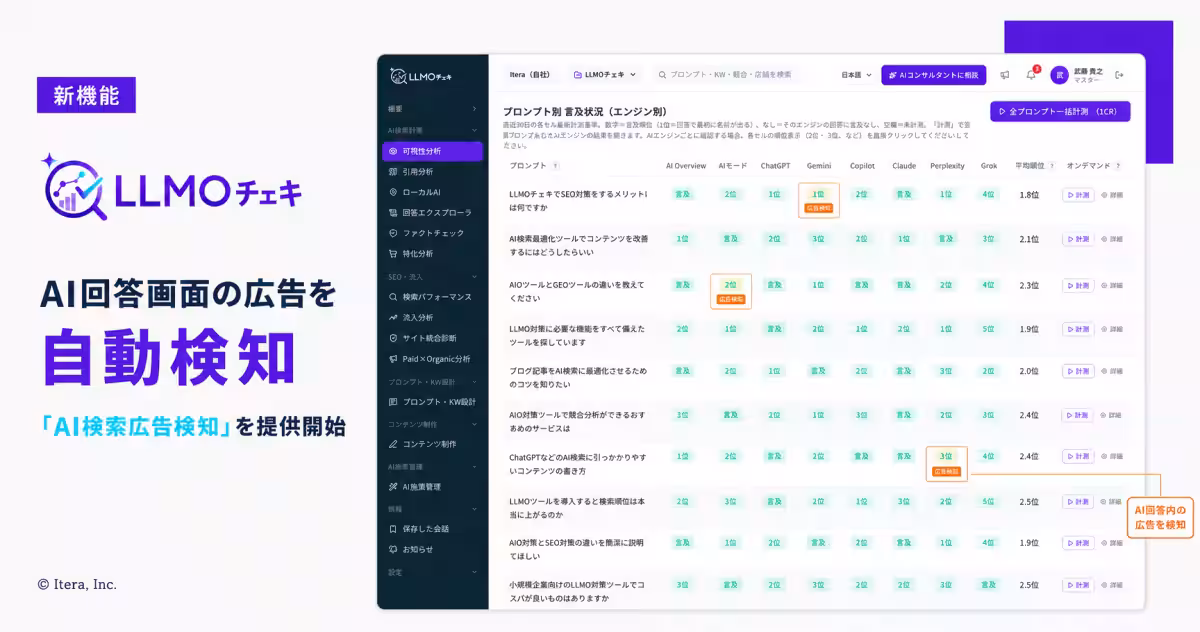Click AIコンサルタントに相談 button

(x=934, y=75)
